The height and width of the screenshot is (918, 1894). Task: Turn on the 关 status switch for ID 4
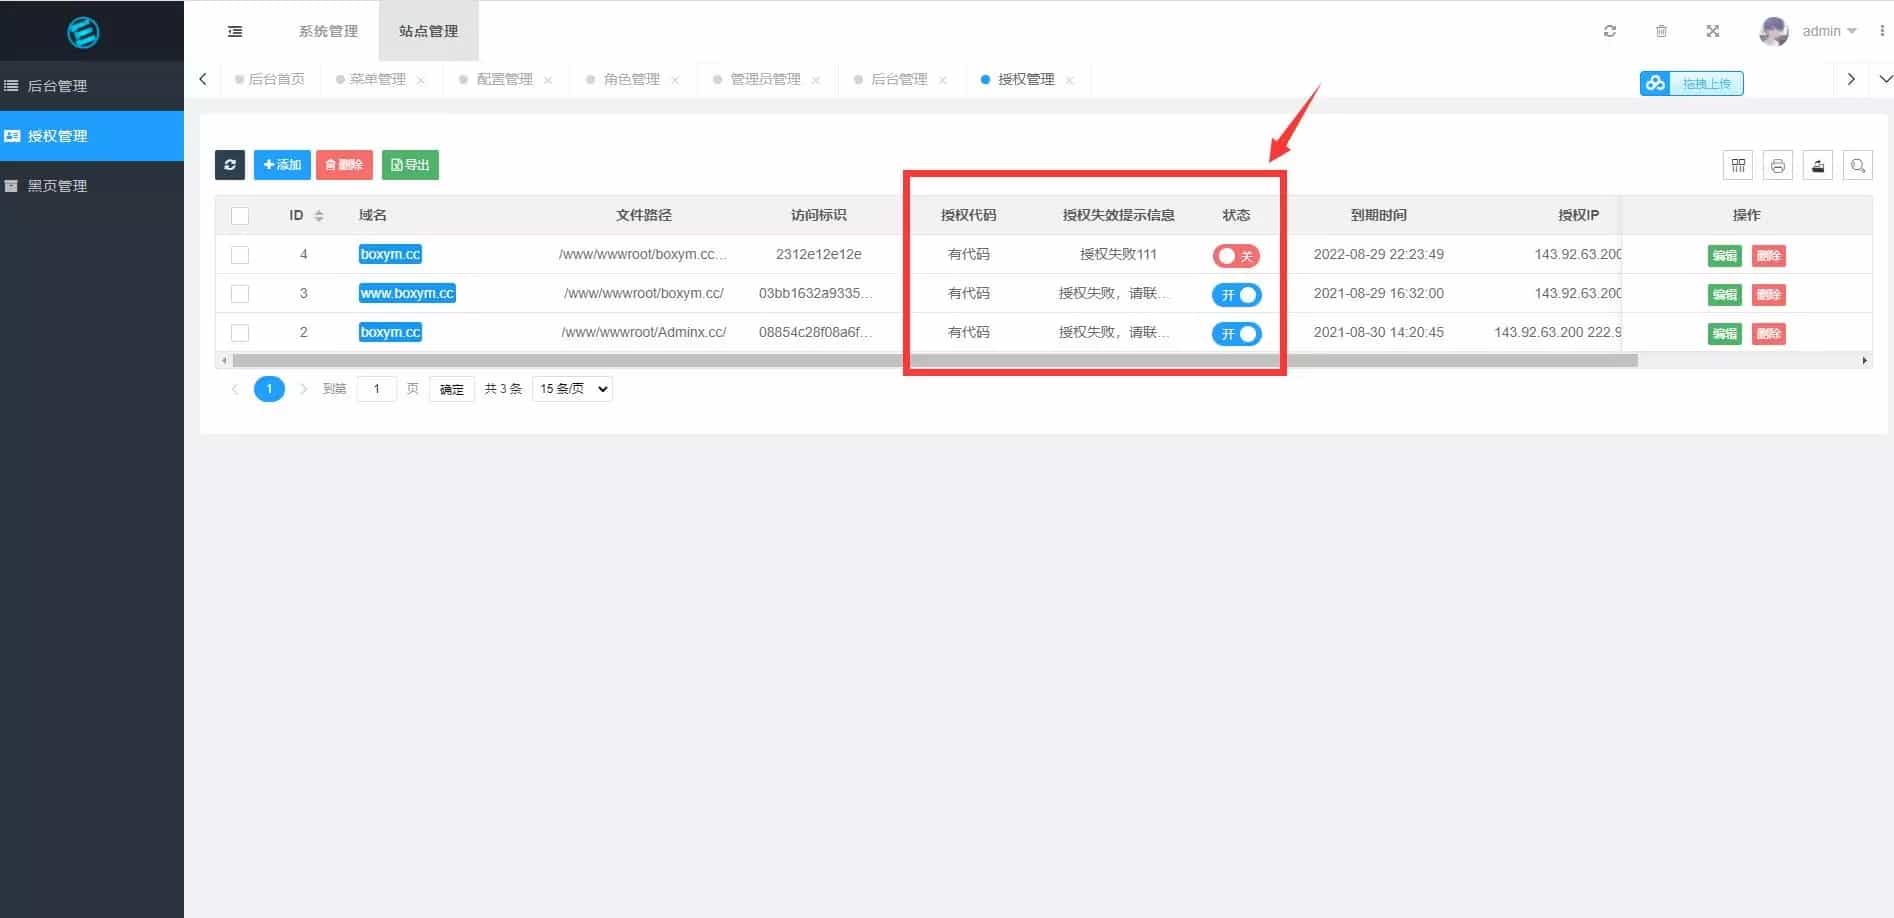(x=1236, y=256)
